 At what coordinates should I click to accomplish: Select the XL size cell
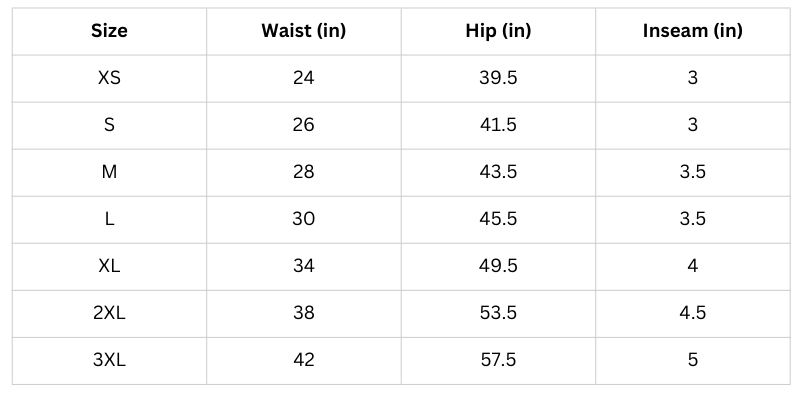pos(109,266)
